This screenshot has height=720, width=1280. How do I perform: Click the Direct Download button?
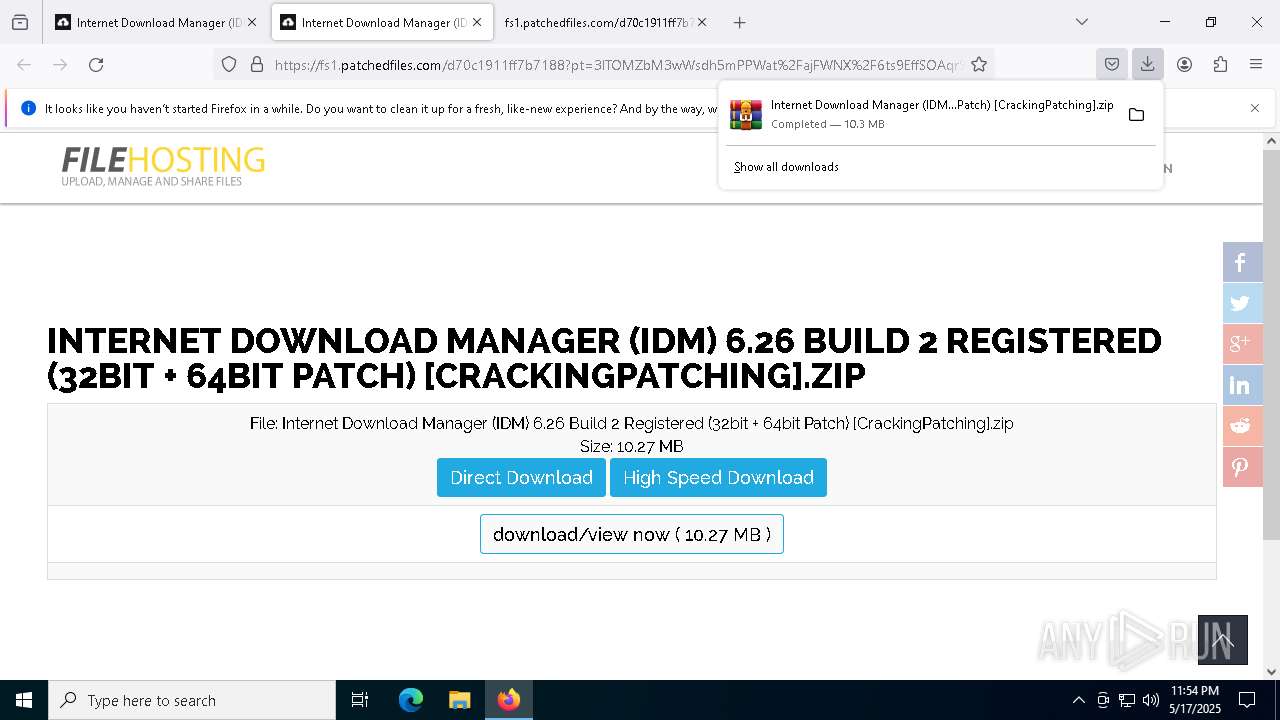[521, 477]
